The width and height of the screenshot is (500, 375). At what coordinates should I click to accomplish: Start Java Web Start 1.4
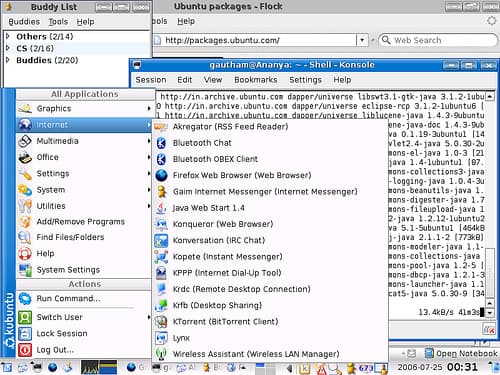pos(270,208)
